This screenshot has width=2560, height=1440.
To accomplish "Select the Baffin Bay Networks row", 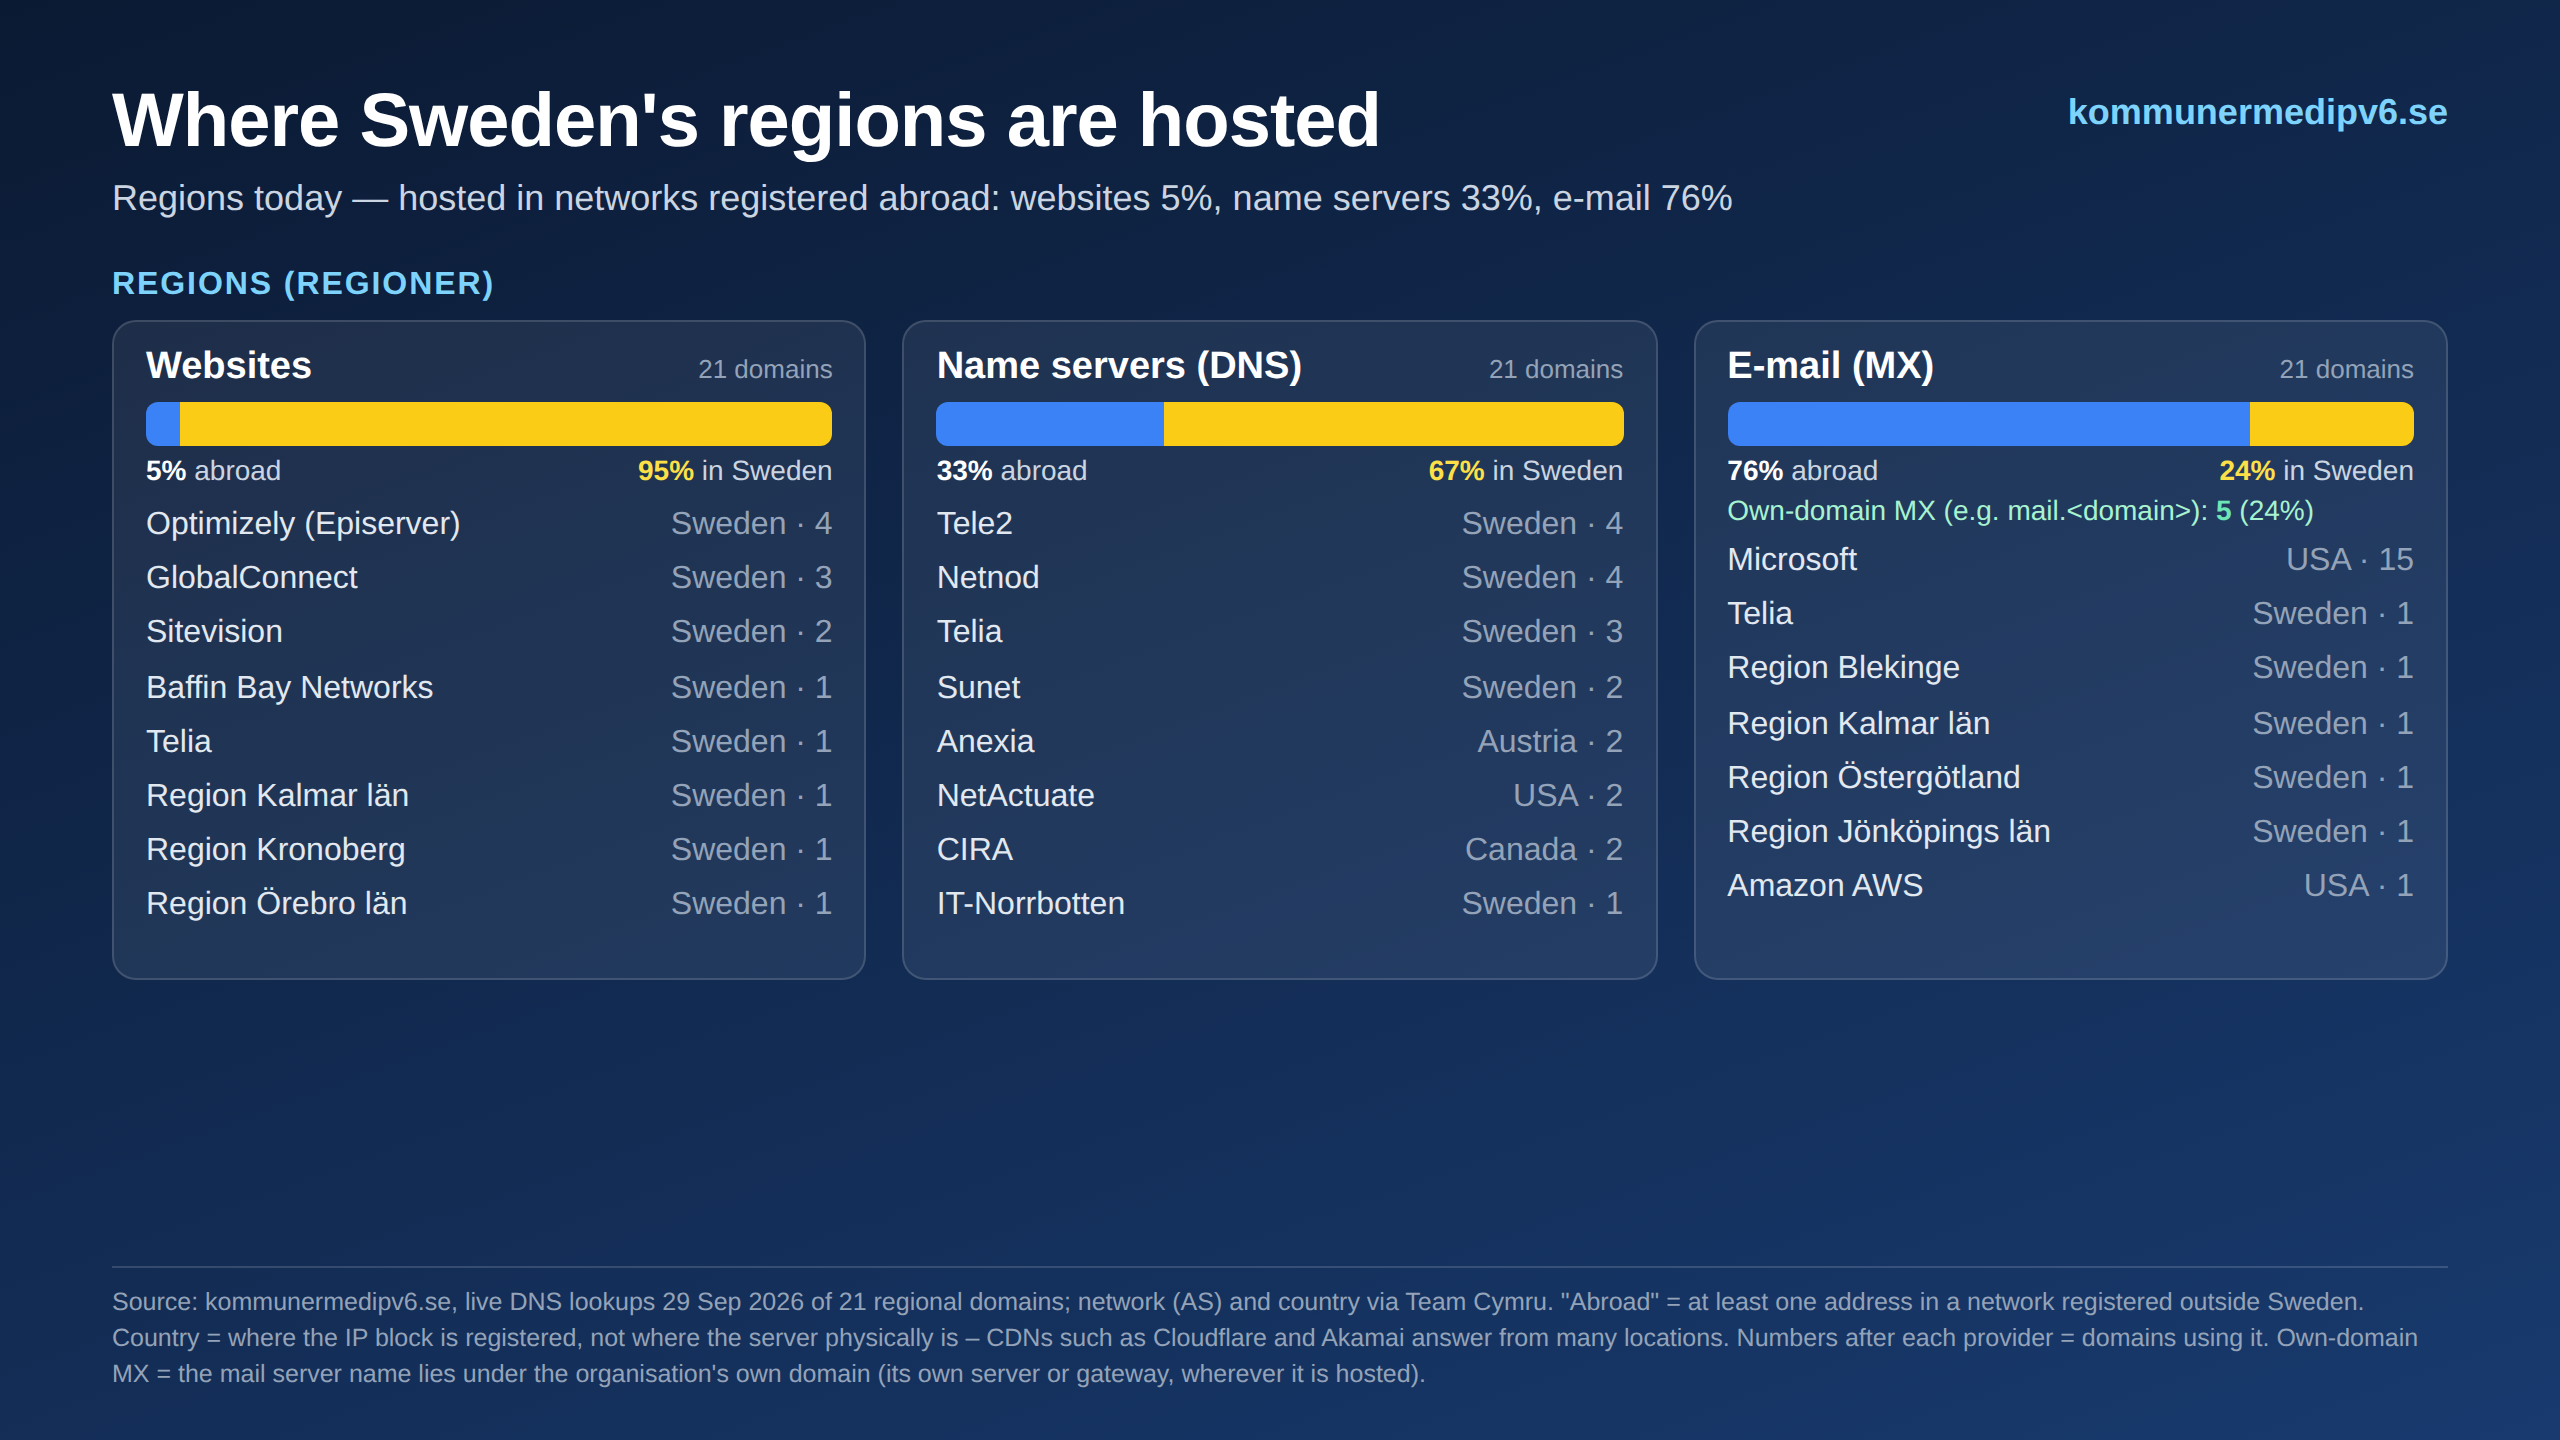I will [489, 687].
